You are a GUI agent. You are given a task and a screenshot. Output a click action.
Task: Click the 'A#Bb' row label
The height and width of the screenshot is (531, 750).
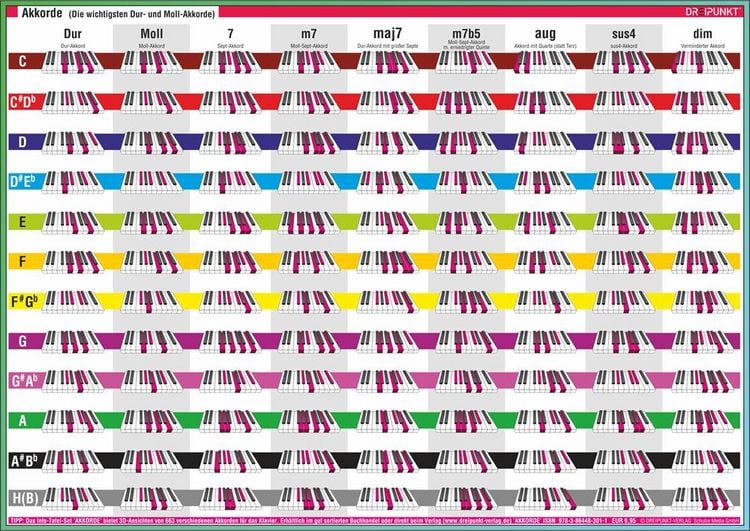coord(24,461)
